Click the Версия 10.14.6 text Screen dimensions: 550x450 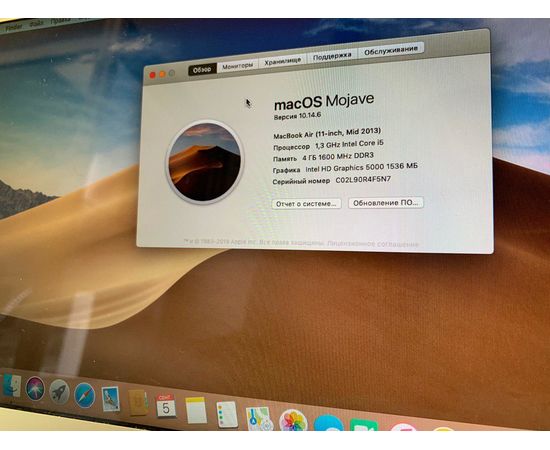click(297, 116)
